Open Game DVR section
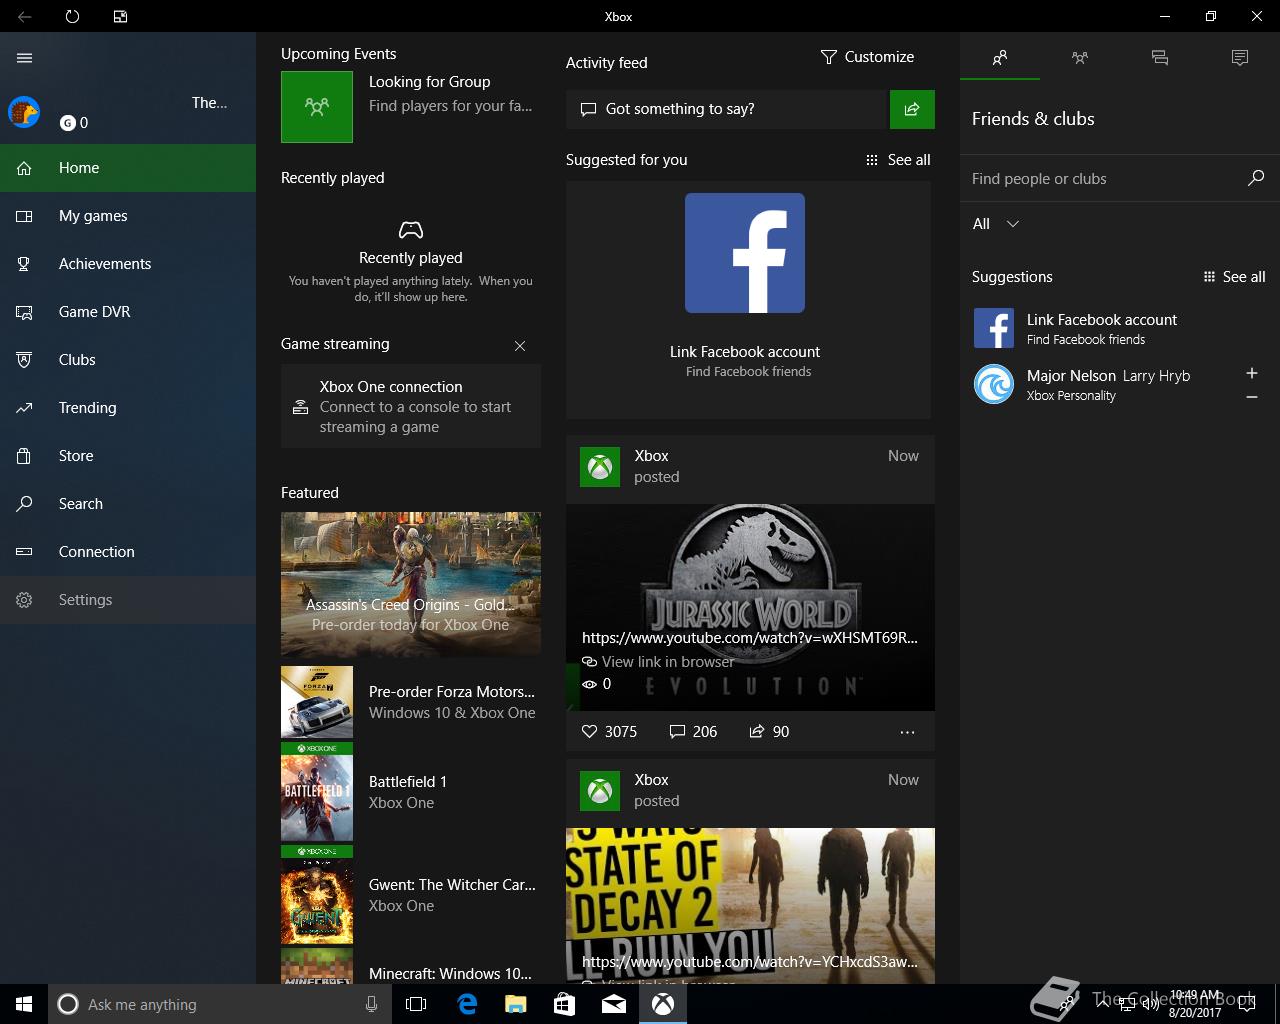Image resolution: width=1280 pixels, height=1024 pixels. 128,312
